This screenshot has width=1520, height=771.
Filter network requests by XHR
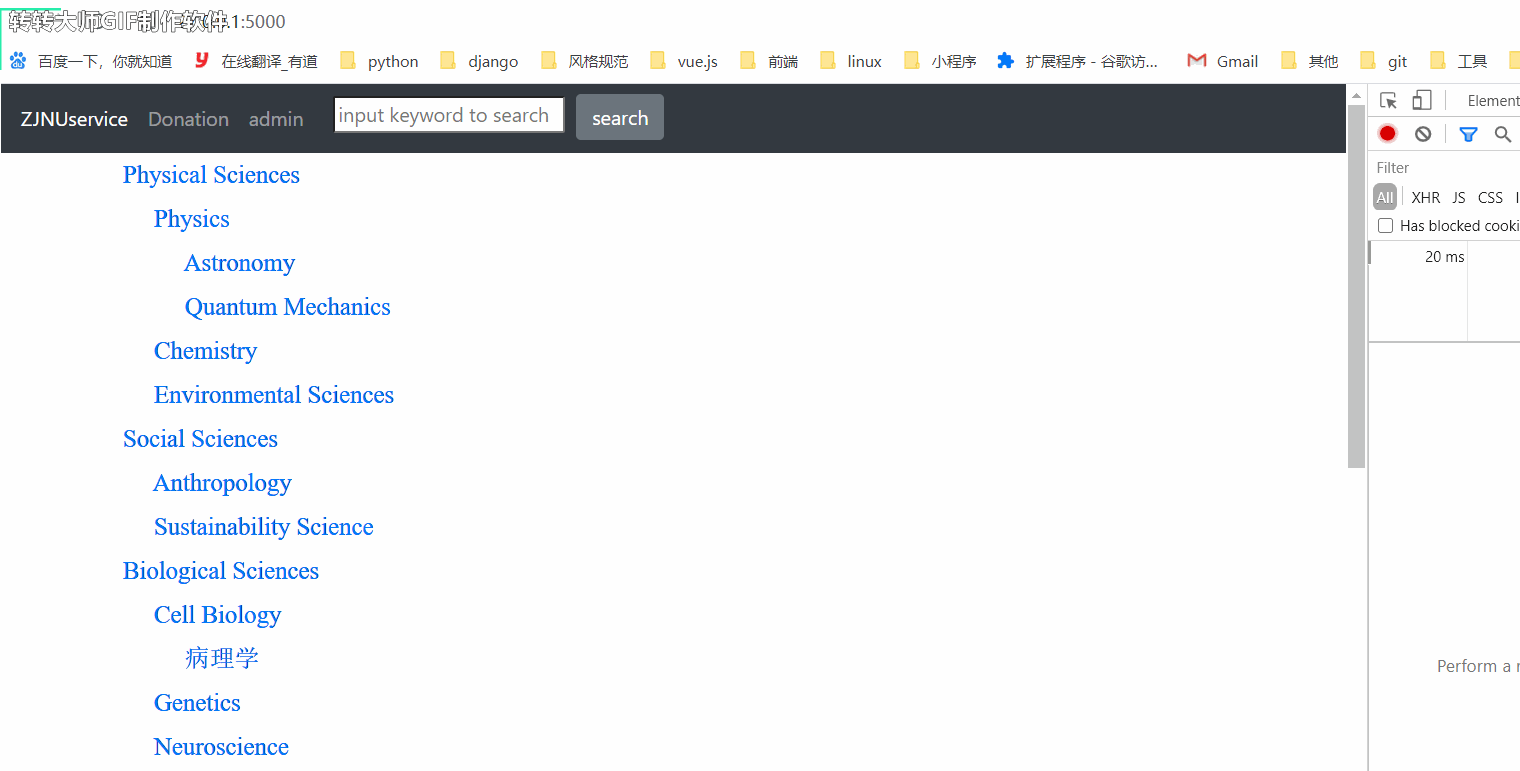[1425, 197]
